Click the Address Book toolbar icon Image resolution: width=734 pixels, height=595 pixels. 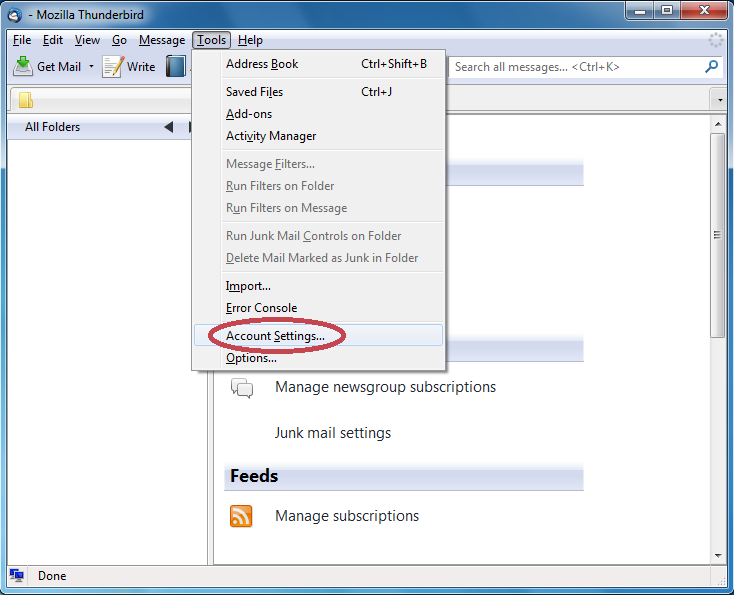176,66
